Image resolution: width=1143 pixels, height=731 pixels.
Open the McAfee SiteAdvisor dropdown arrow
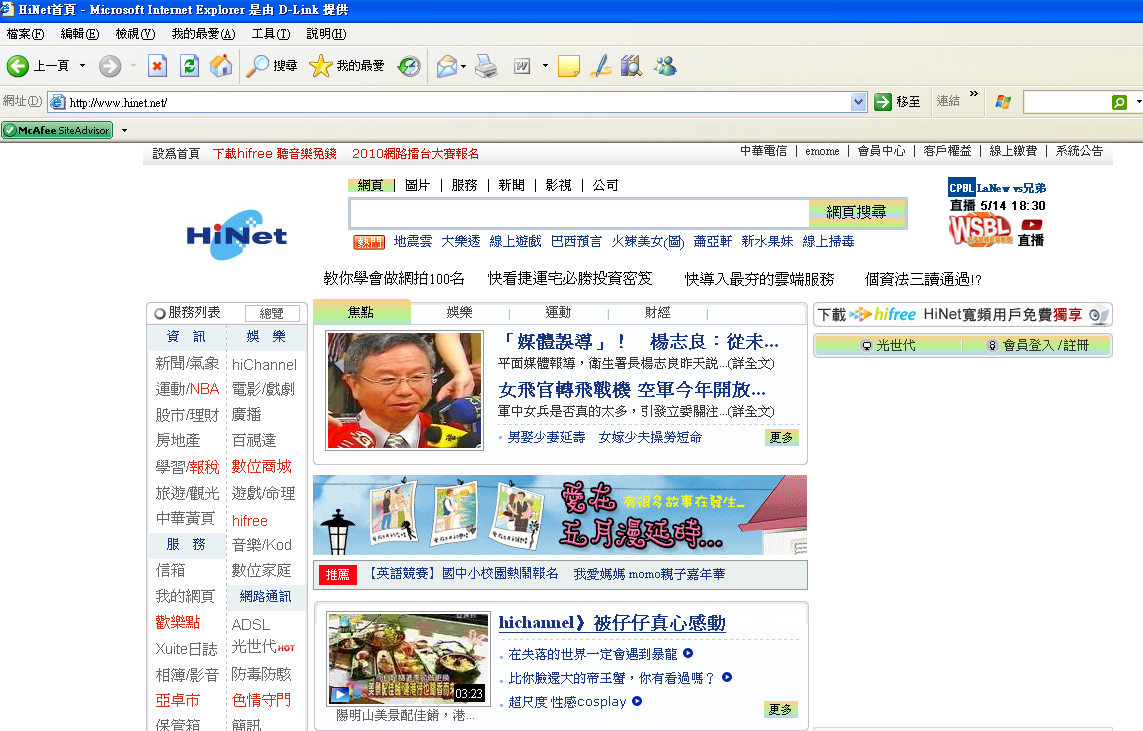point(125,130)
